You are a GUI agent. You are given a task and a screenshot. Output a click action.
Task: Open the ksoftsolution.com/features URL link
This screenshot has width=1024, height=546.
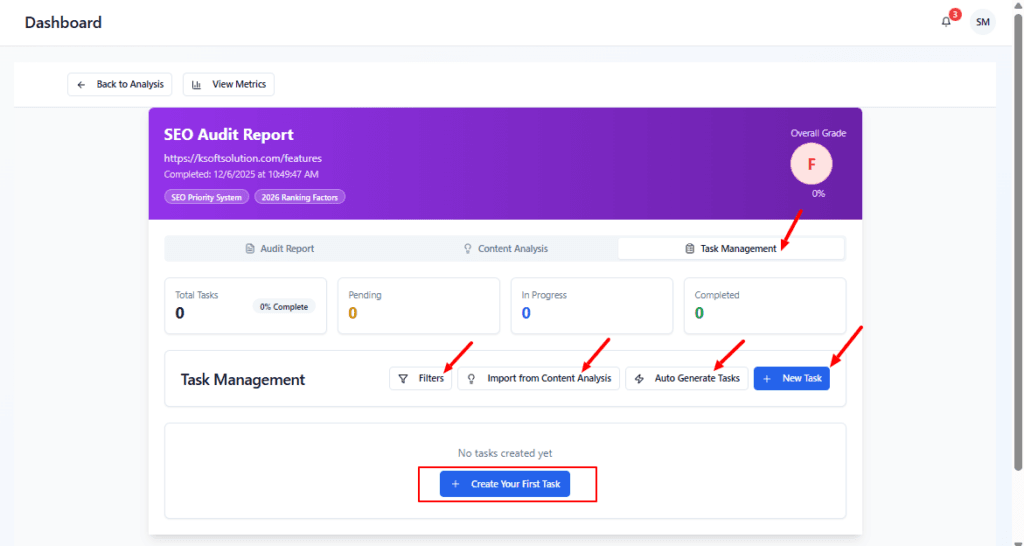242,158
